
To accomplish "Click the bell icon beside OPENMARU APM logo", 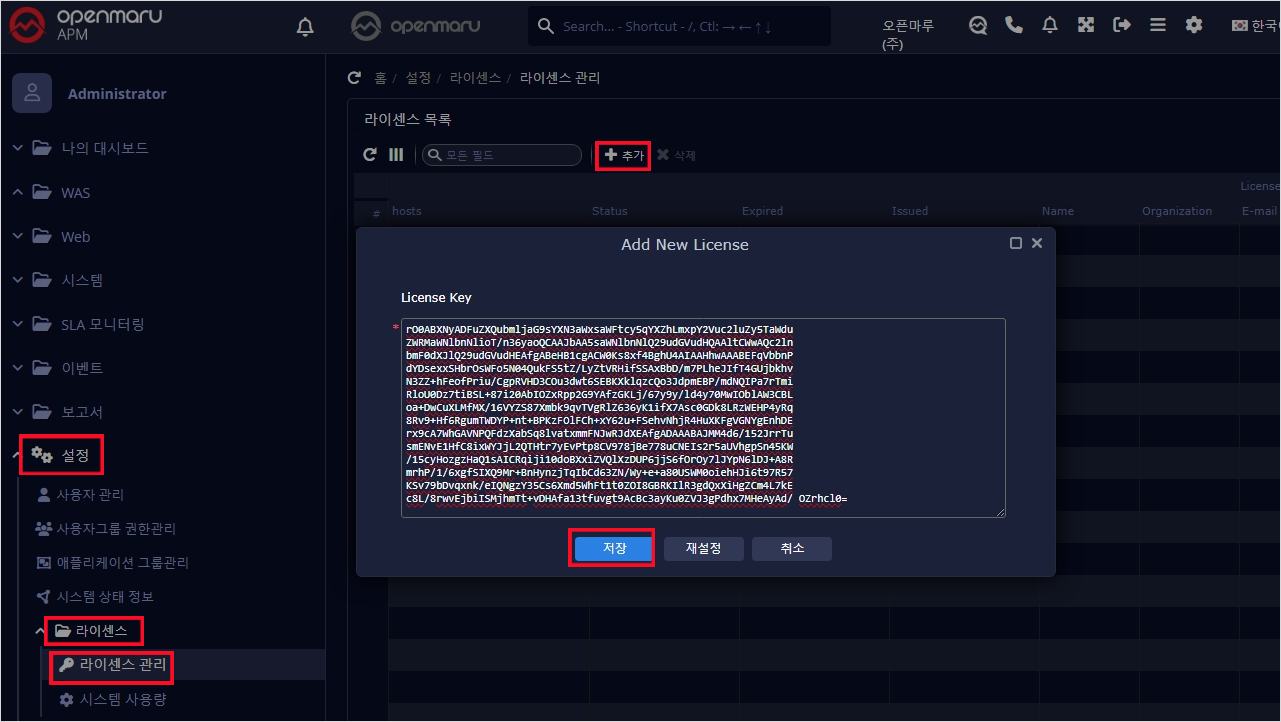I will tap(306, 28).
